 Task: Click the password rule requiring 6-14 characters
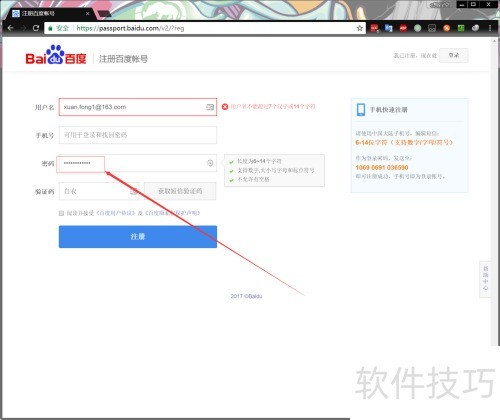tap(259, 161)
